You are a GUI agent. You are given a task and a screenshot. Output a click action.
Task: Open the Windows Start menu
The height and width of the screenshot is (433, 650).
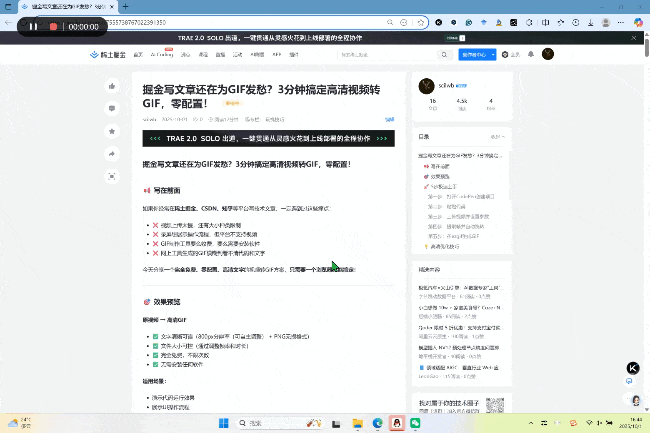coord(223,423)
